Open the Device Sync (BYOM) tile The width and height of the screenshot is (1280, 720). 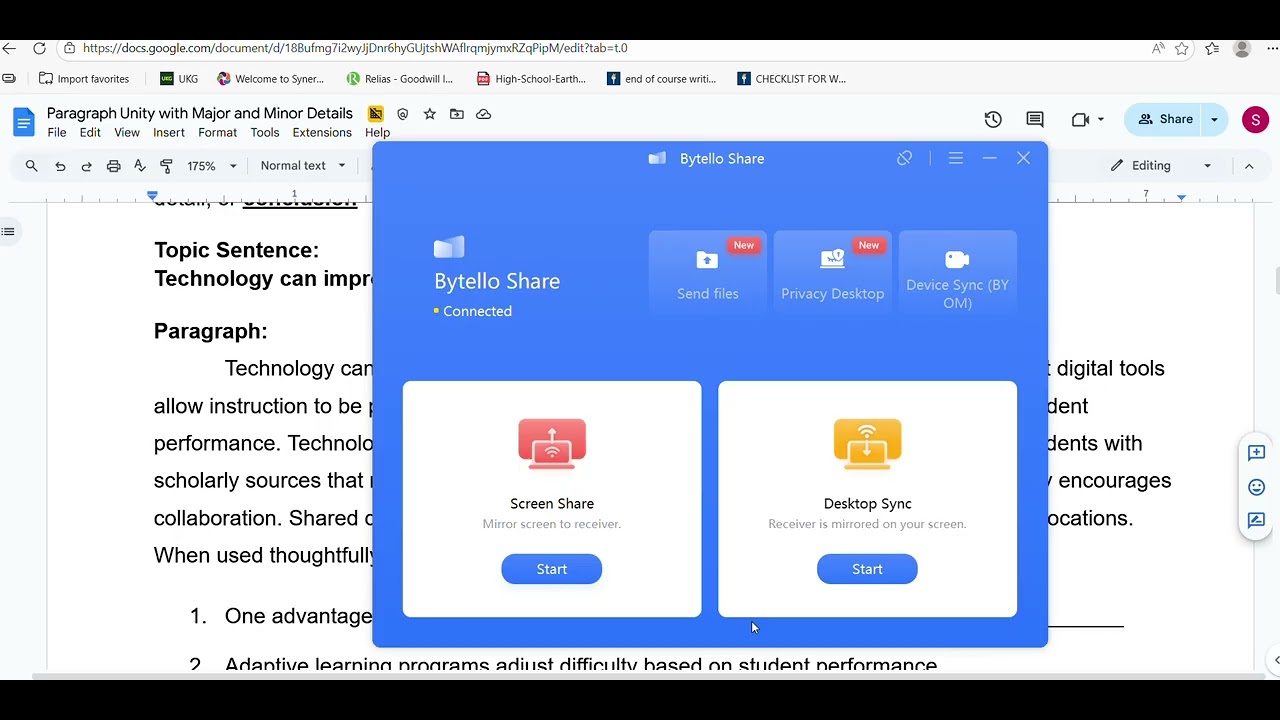957,273
